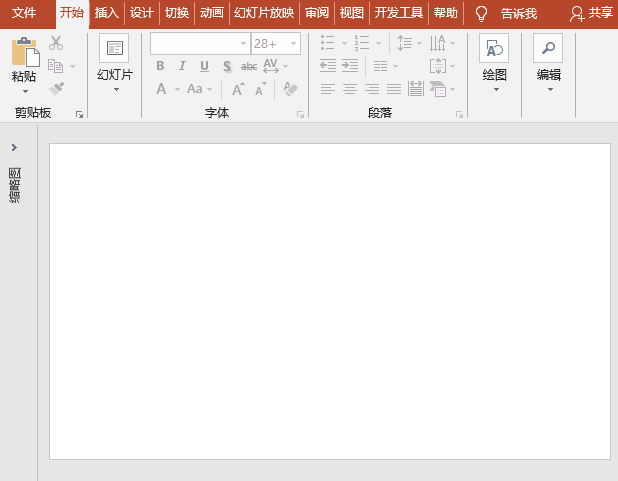Screen dimensions: 618x481
Task: Decrease font size with small A icon
Action: pyautogui.click(x=261, y=89)
